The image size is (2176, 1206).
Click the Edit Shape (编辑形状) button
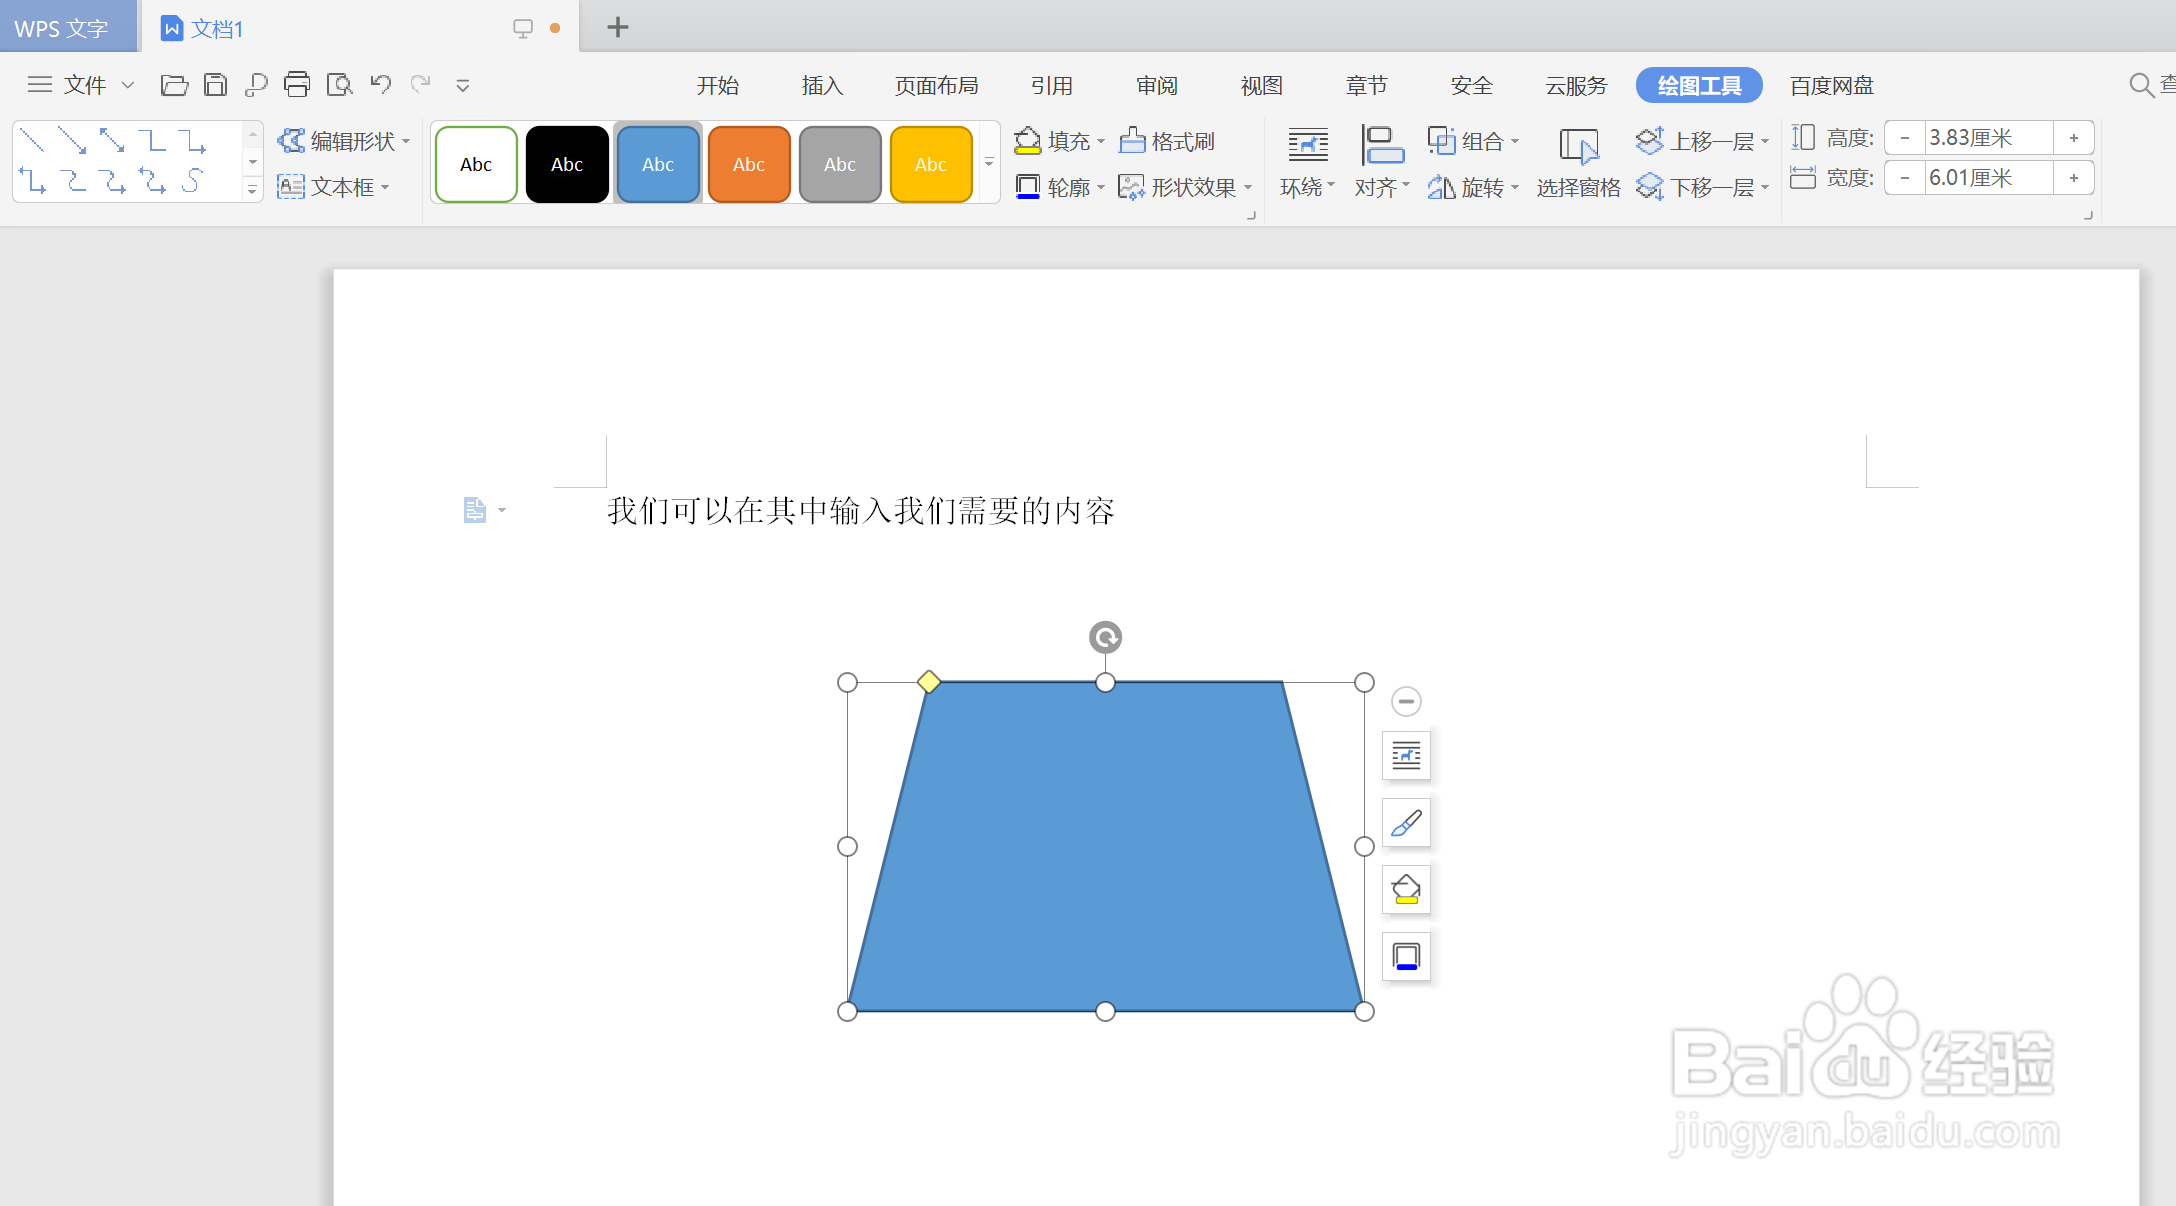click(x=343, y=141)
